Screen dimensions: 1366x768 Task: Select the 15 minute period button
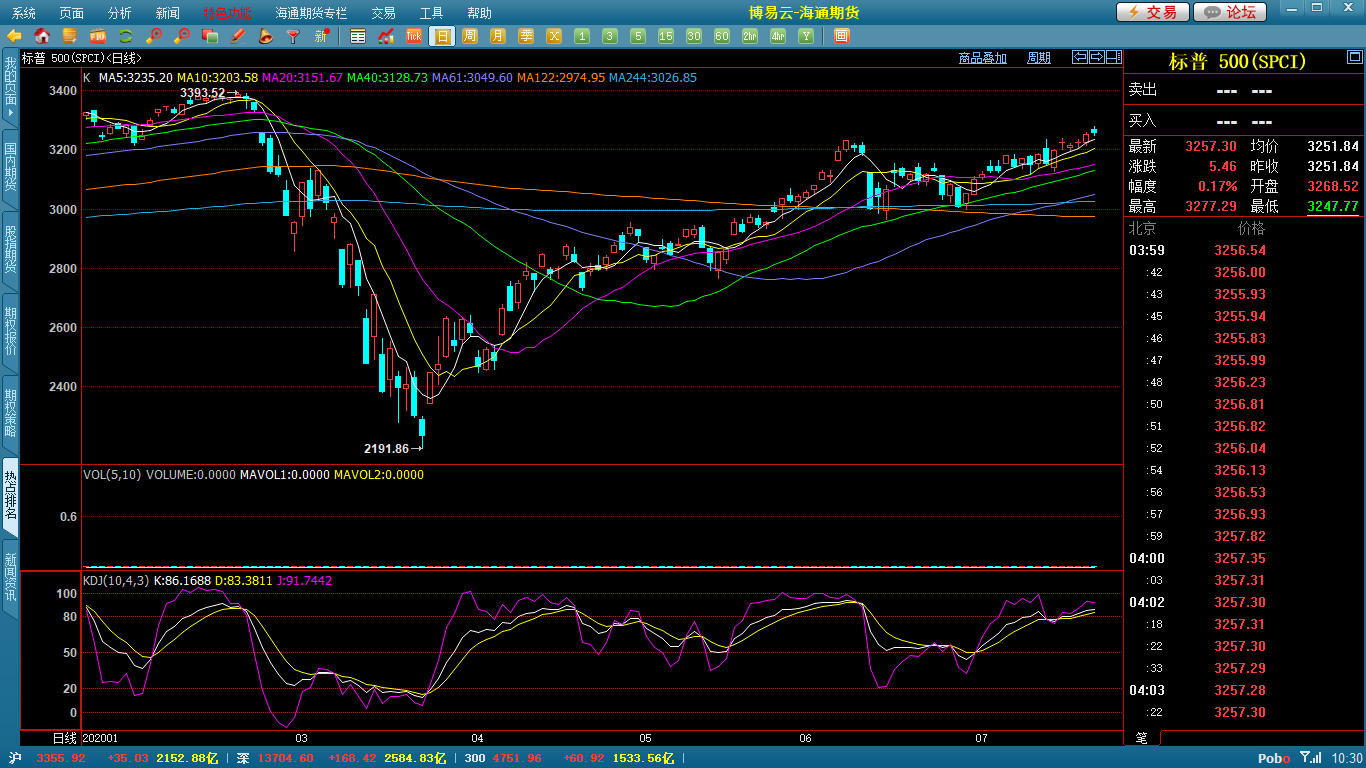click(x=666, y=36)
